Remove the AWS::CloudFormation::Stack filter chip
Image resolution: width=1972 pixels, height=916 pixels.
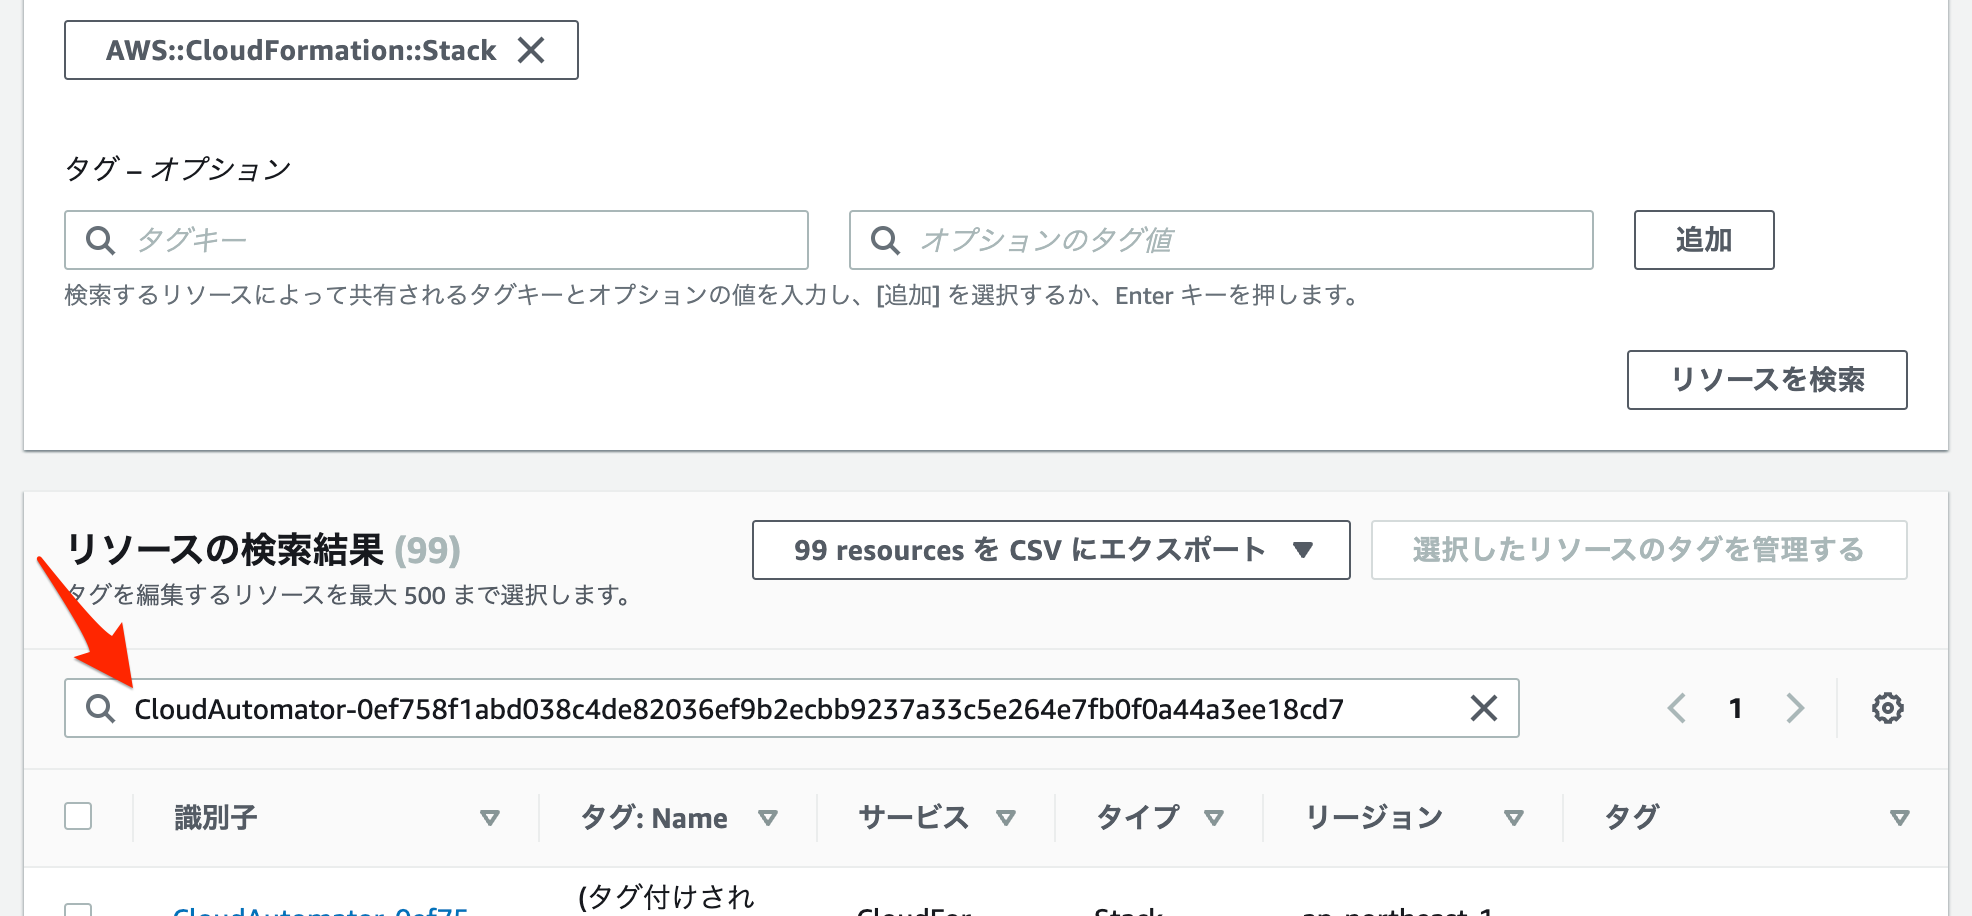pos(531,50)
